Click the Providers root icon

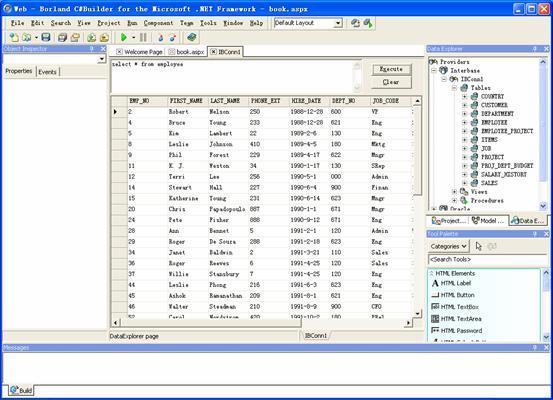(433, 62)
